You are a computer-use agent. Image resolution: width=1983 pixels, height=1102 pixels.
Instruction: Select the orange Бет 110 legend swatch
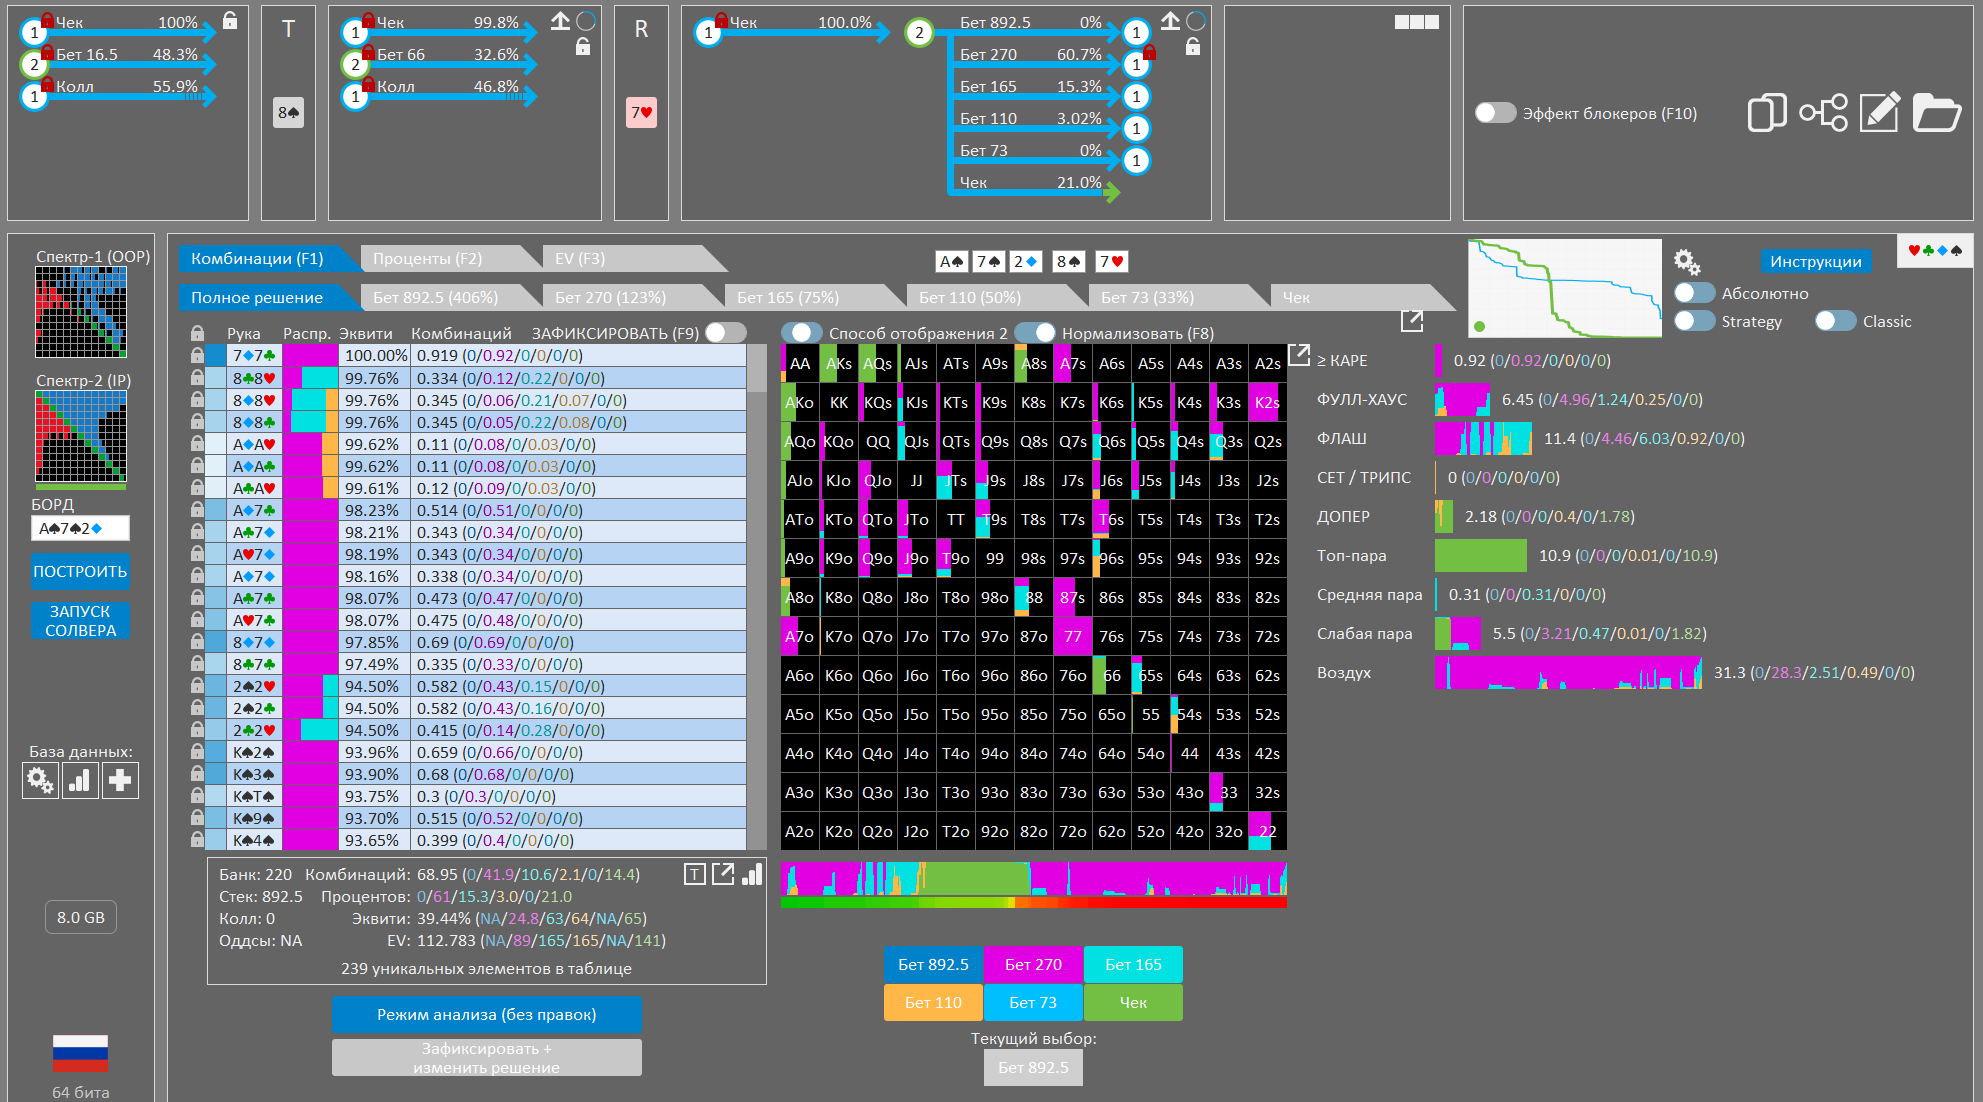[x=933, y=1002]
